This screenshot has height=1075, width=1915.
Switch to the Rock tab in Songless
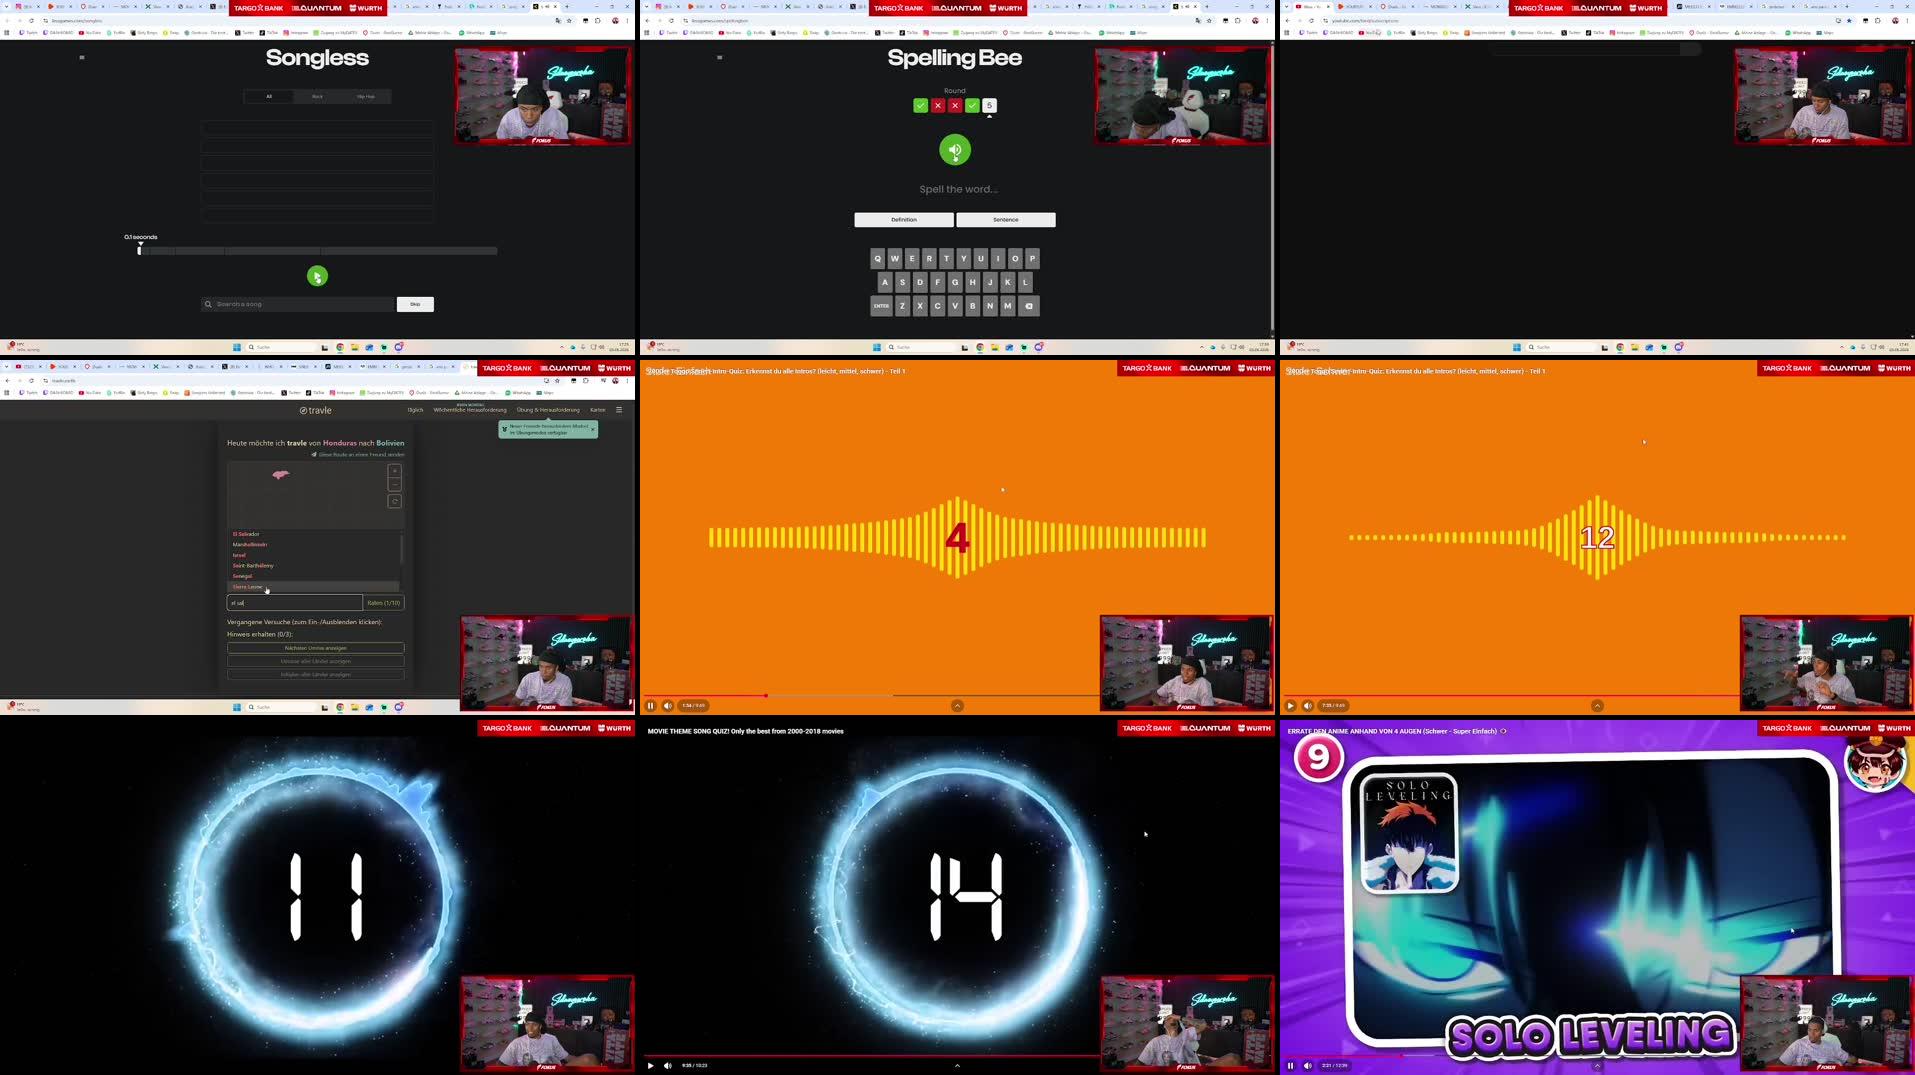pos(317,96)
